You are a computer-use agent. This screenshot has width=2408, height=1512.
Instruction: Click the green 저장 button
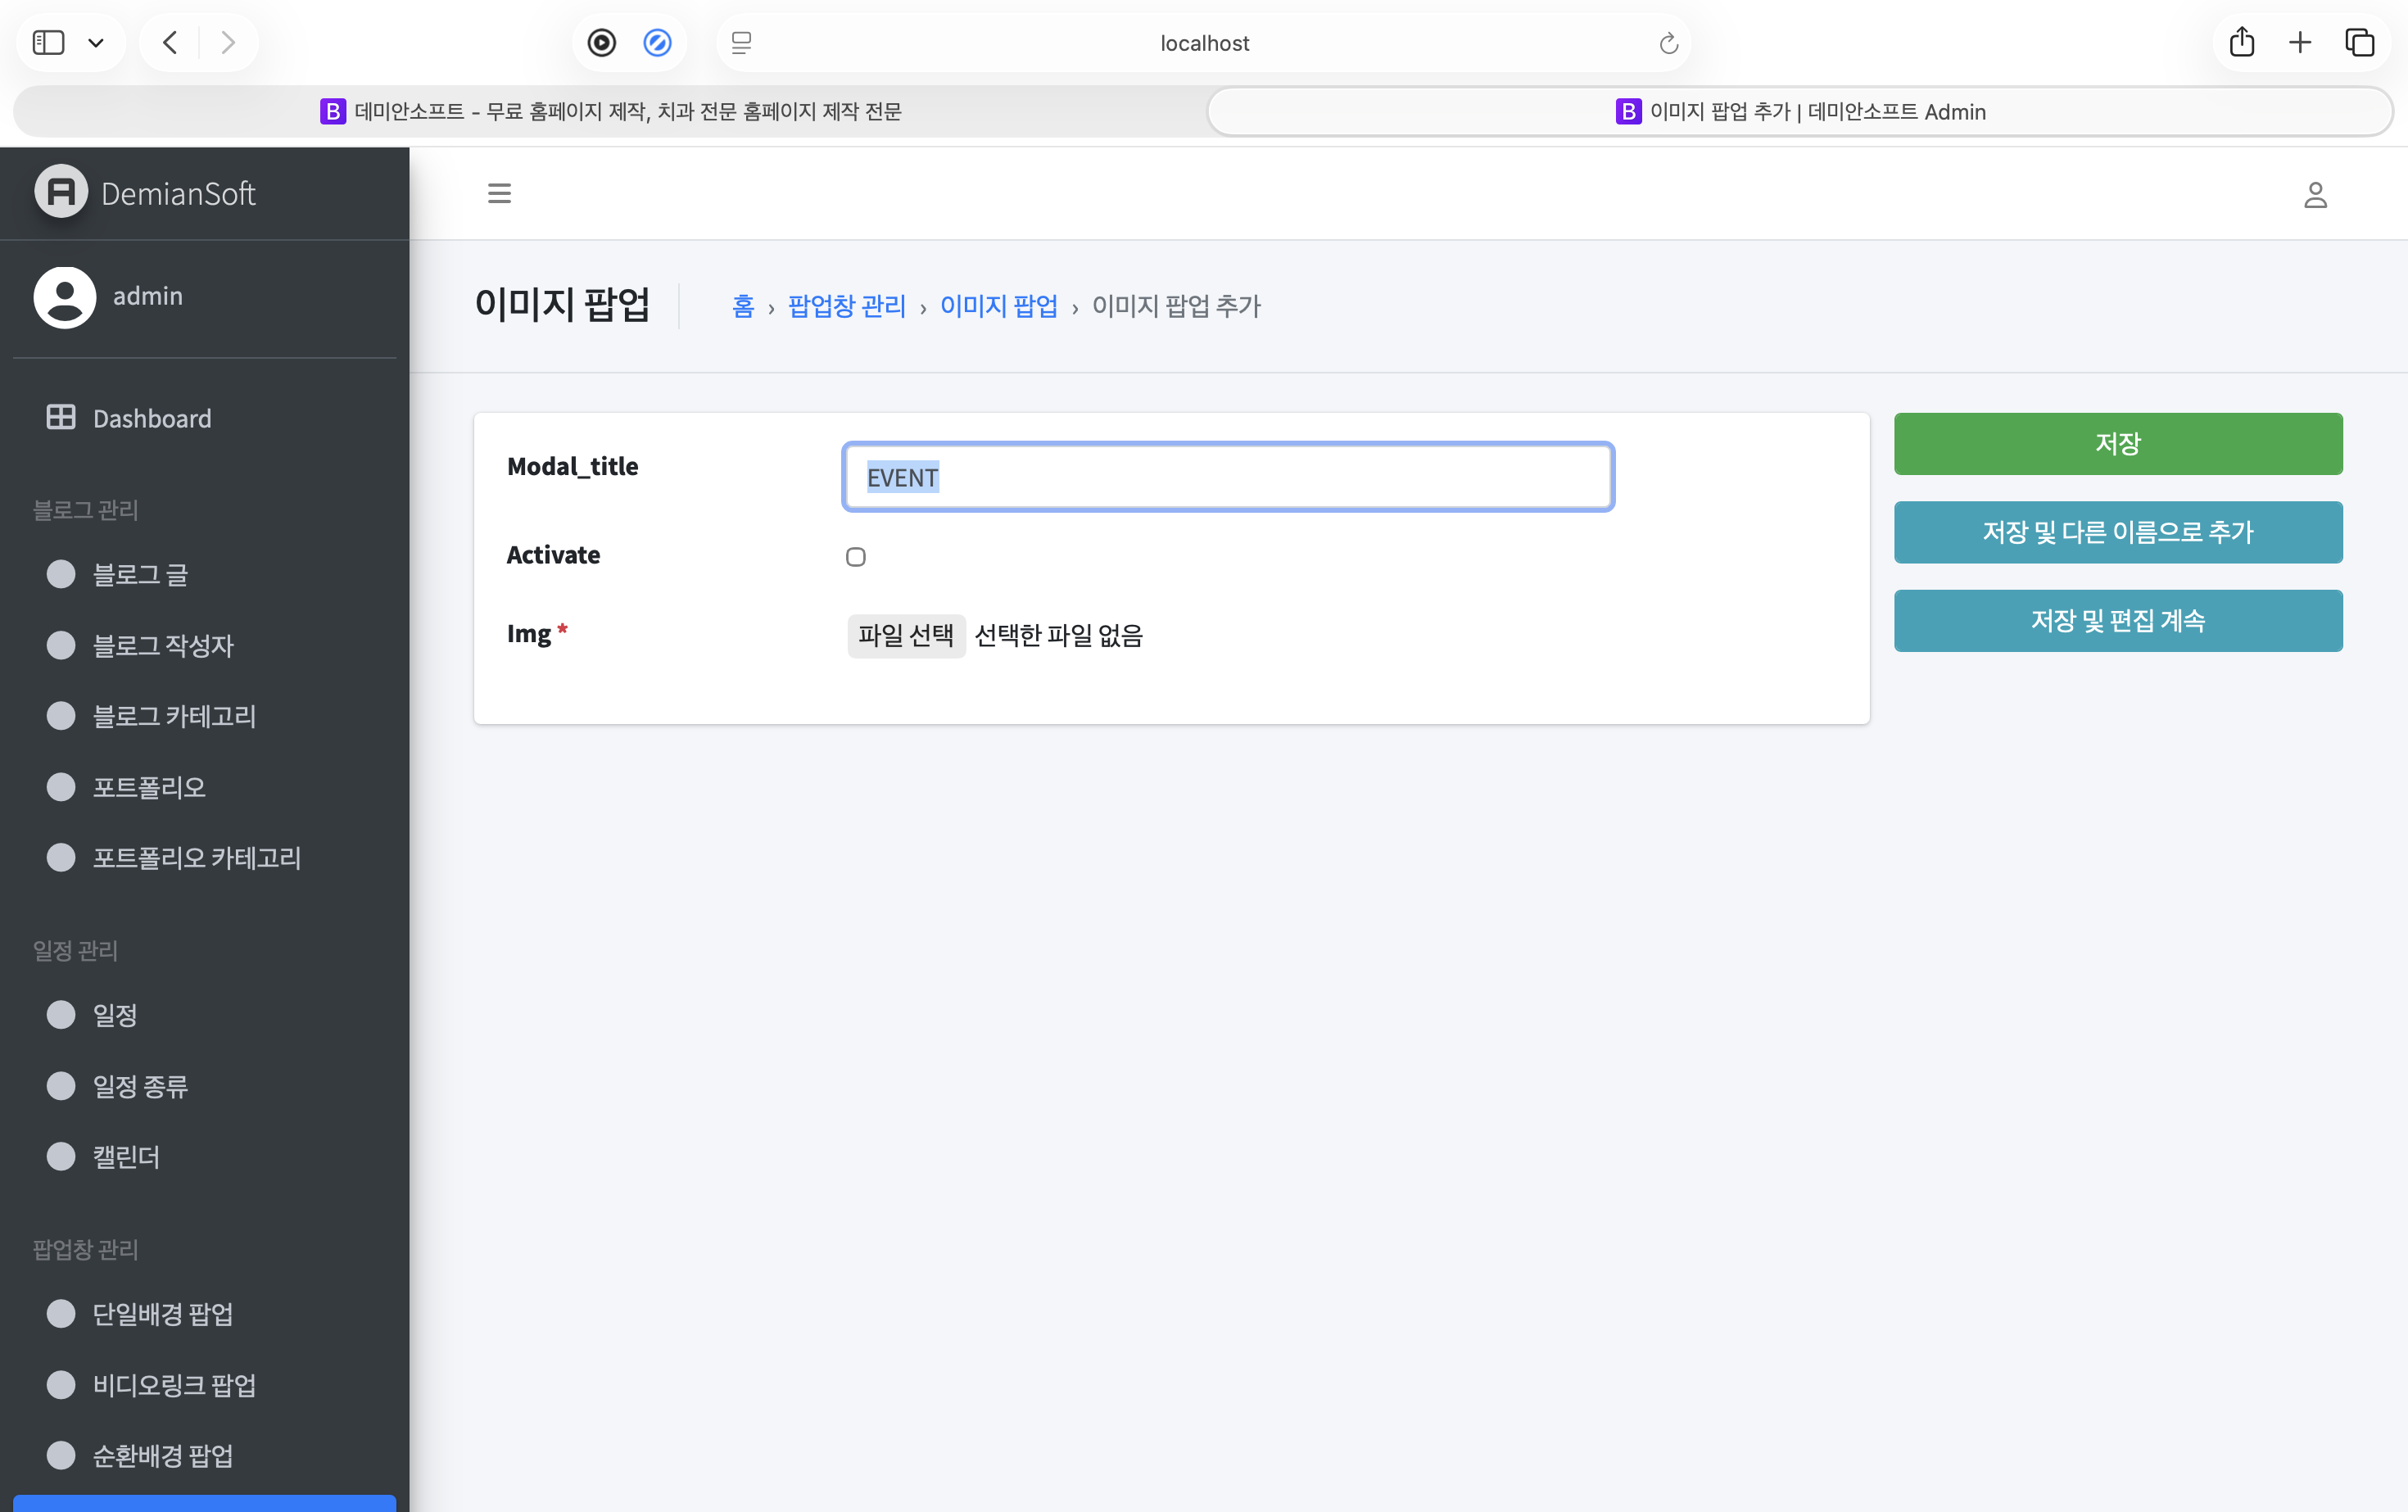tap(2117, 443)
